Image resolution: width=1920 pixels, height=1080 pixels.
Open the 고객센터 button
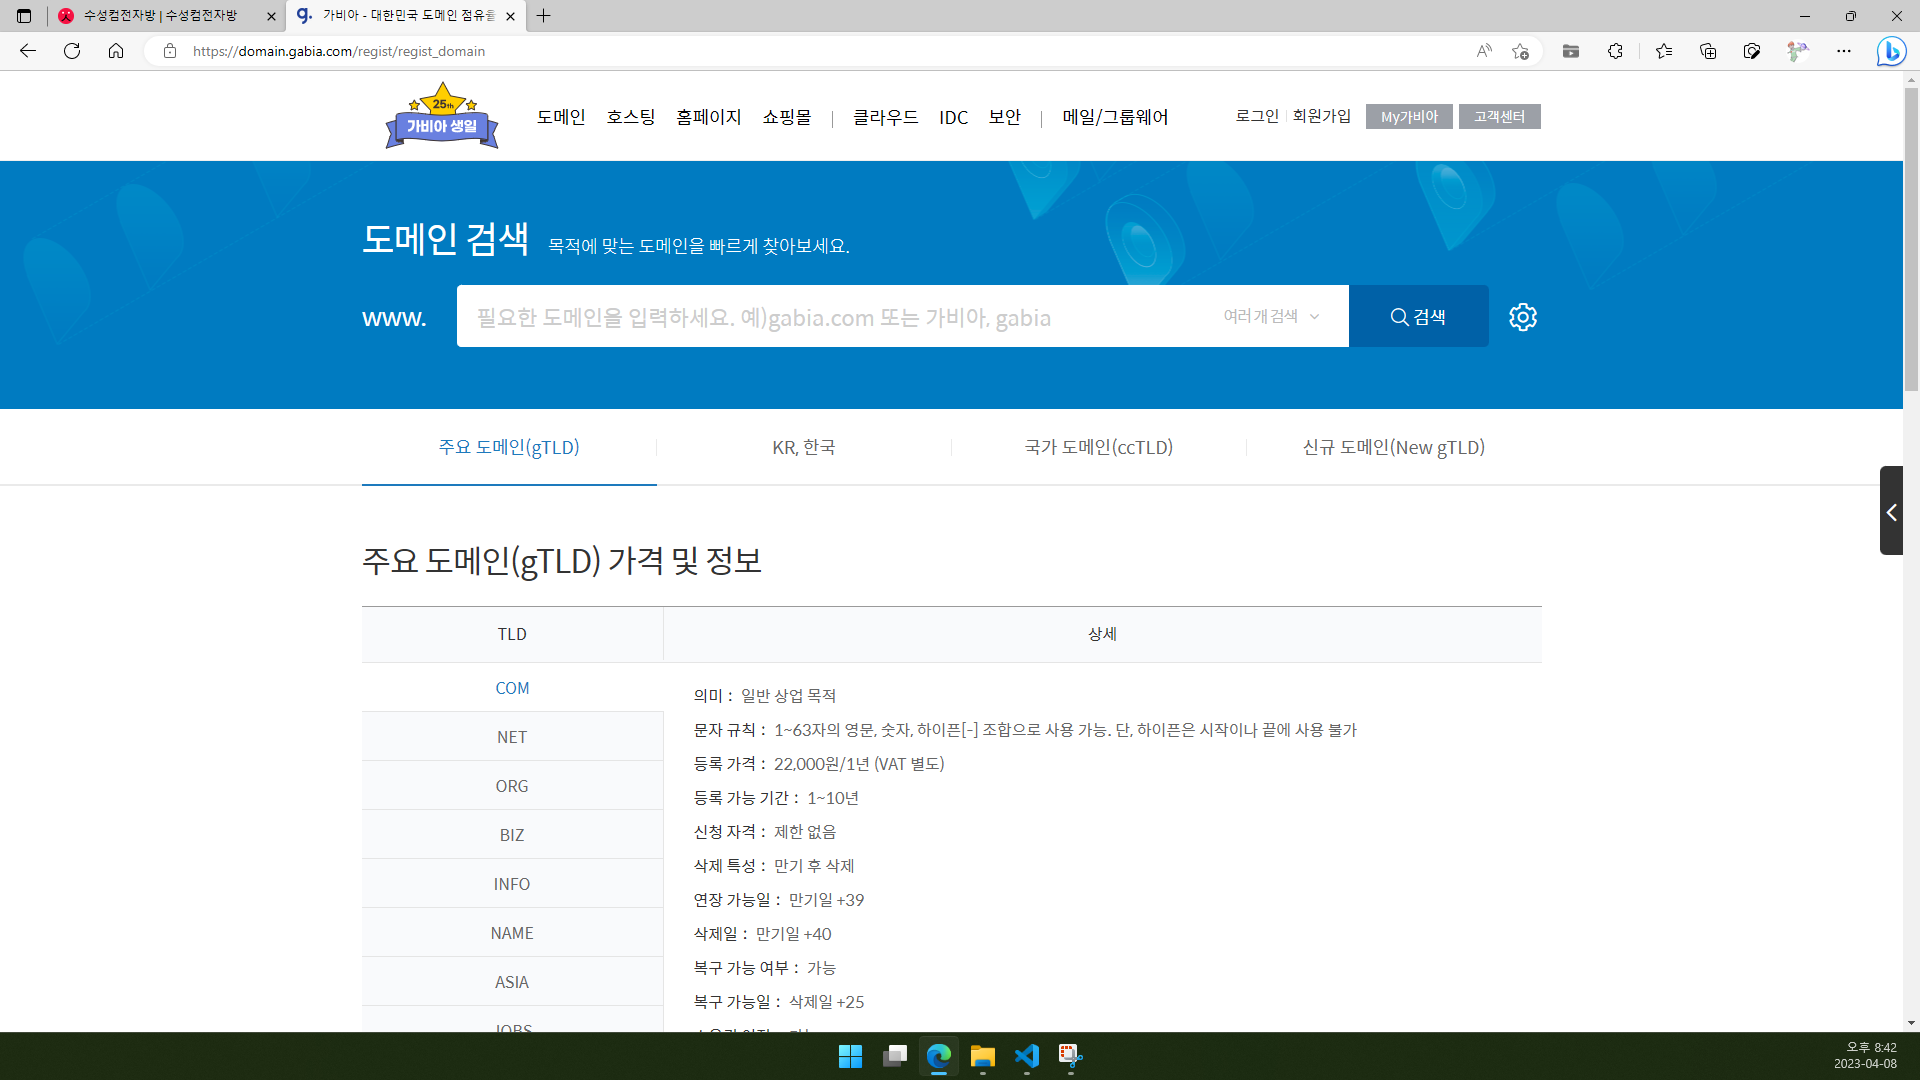[1499, 116]
